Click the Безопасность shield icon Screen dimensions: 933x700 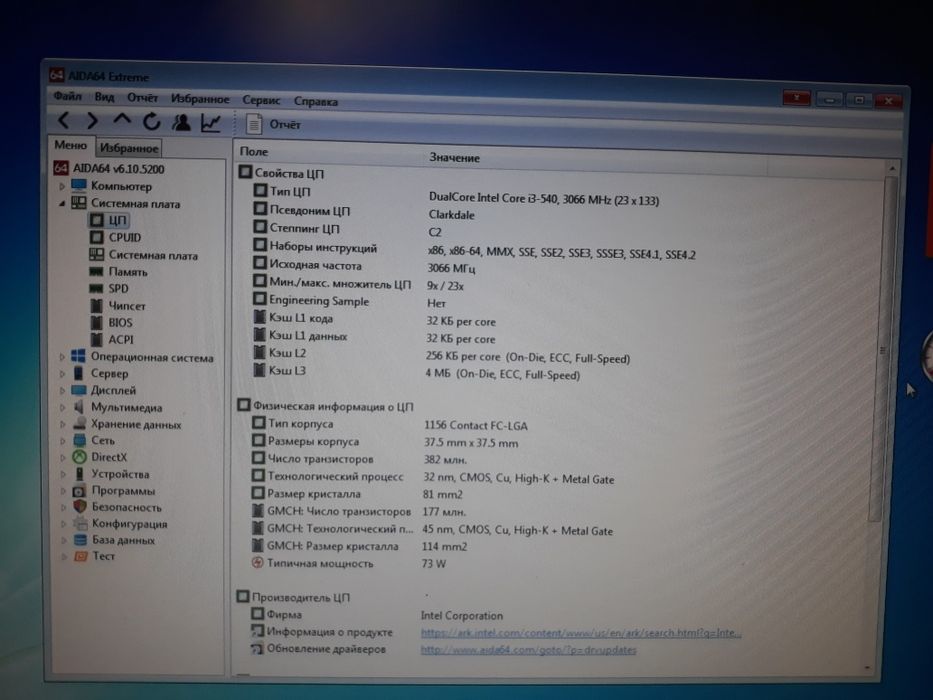(x=80, y=507)
